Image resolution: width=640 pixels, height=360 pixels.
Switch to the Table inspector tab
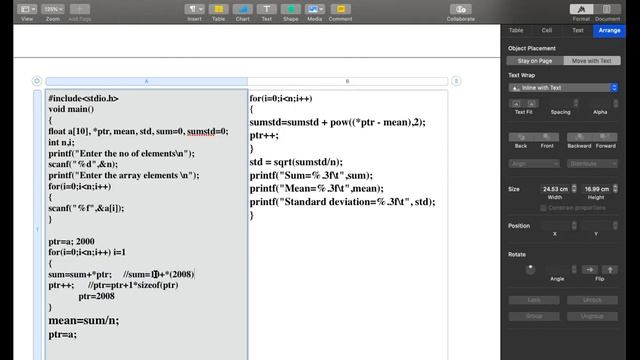pyautogui.click(x=516, y=31)
